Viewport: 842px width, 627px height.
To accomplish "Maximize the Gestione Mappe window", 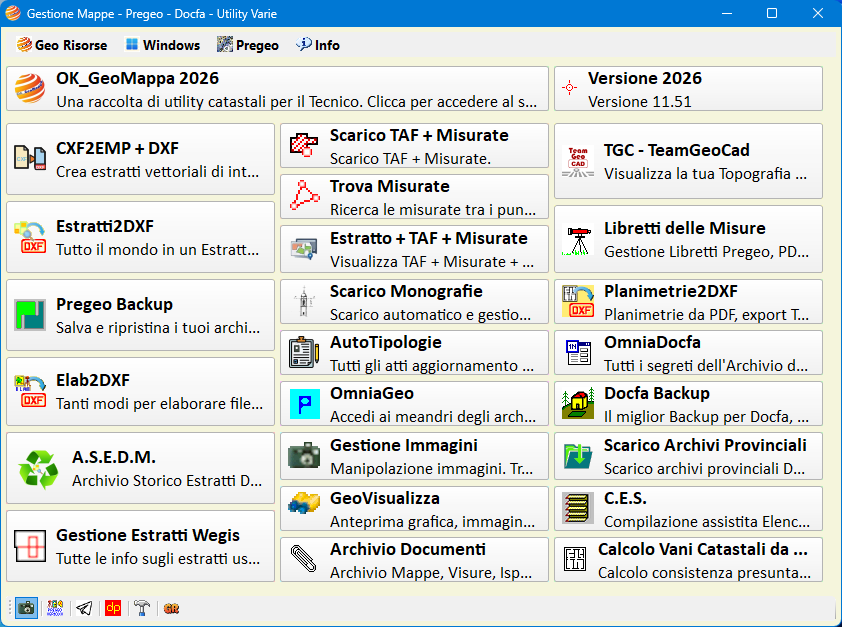I will point(772,13).
